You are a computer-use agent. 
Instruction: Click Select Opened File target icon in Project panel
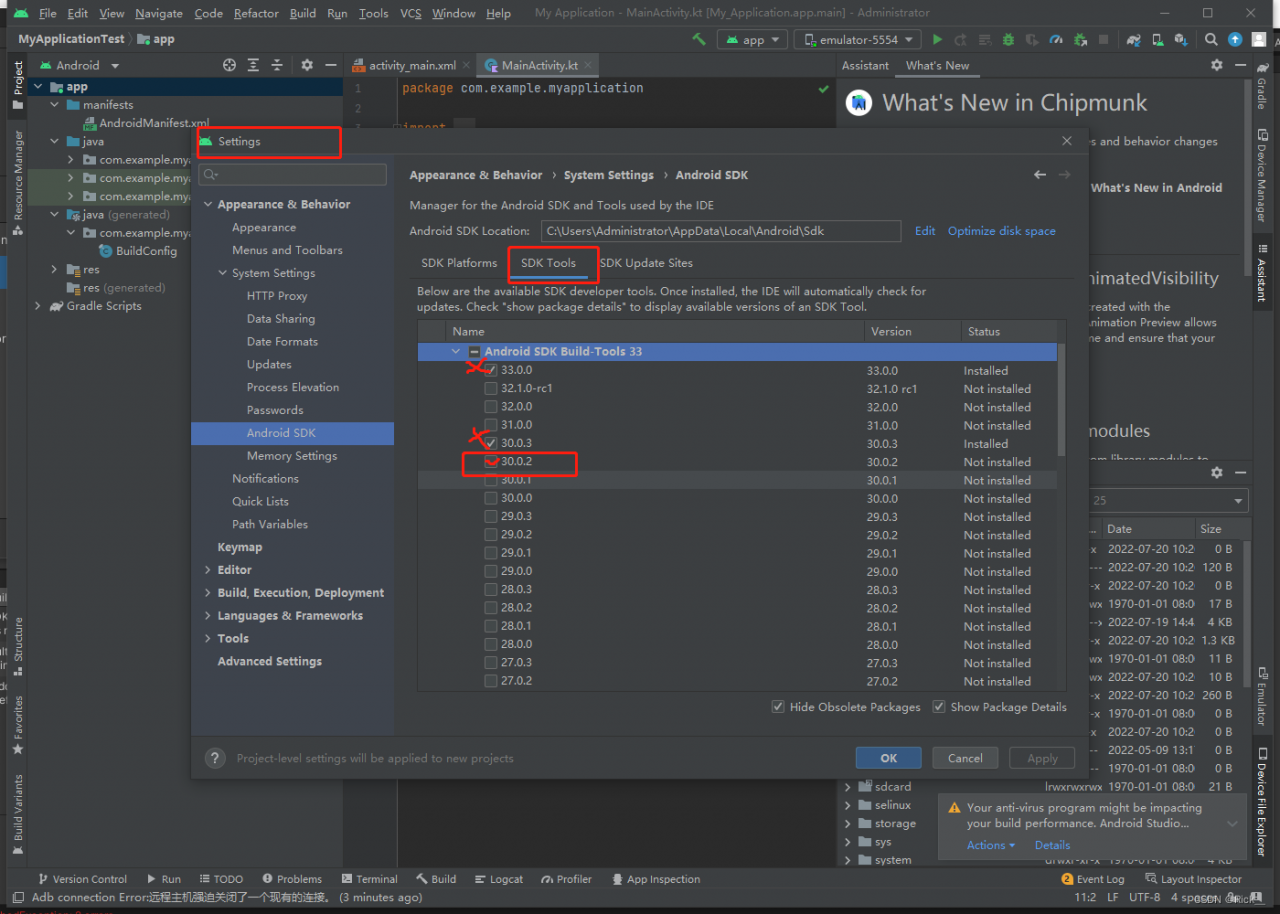229,65
